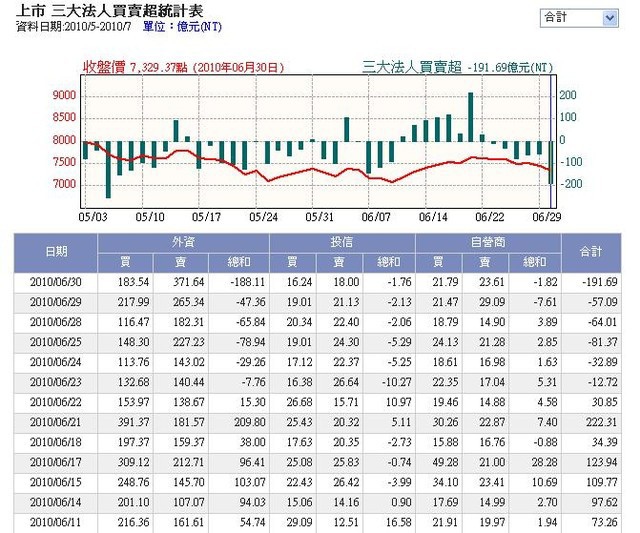Click the -200 right axis label
The width and height of the screenshot is (640, 533).
pos(571,184)
